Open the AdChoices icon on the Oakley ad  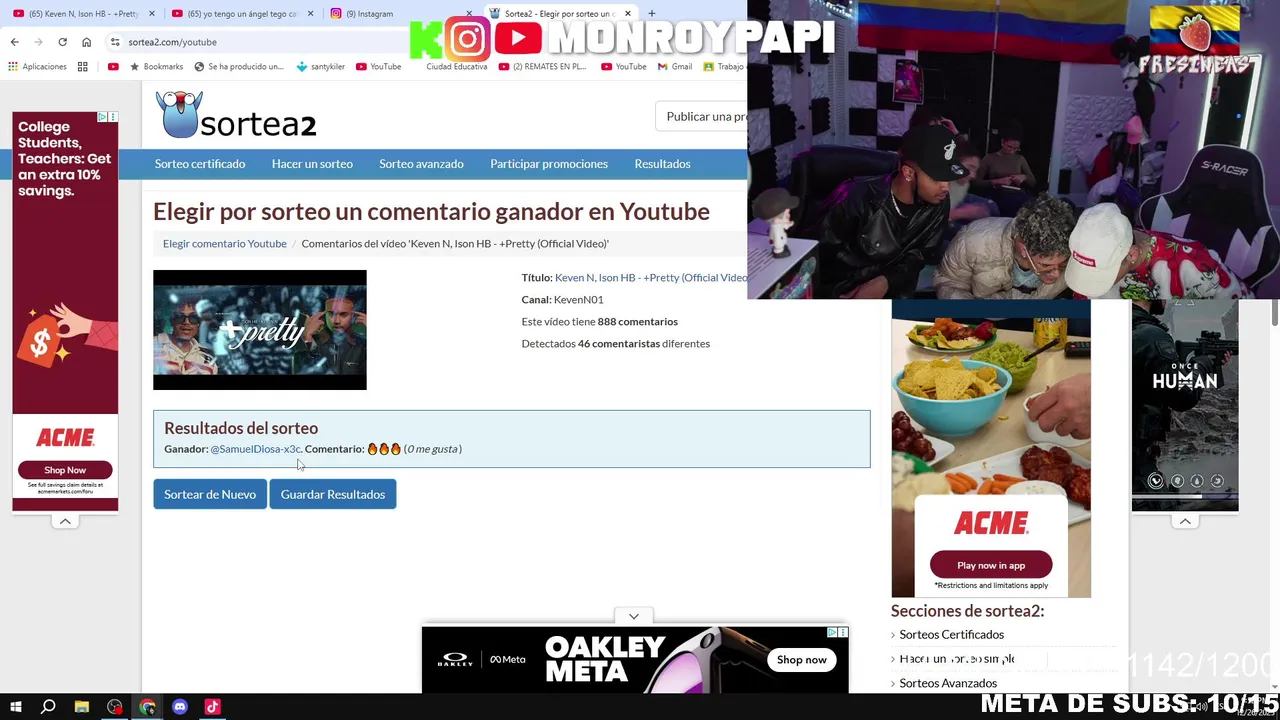(x=832, y=632)
